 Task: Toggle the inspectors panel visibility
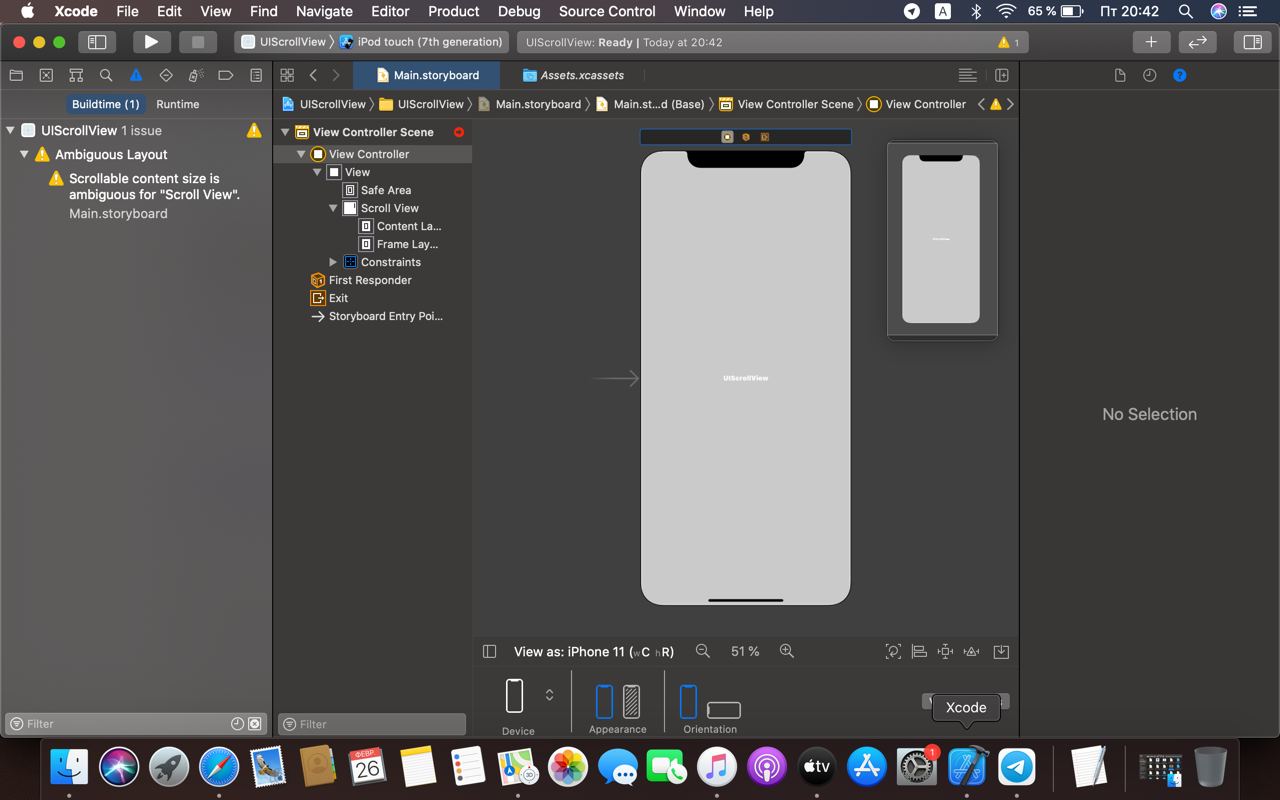[x=1251, y=42]
